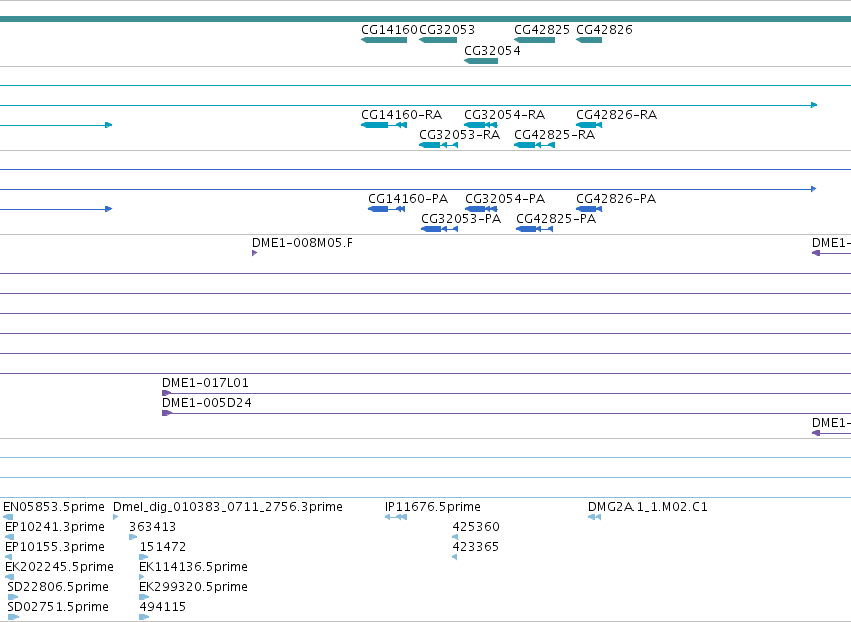Screen dimensions: 851x622
Task: Click the CG32054 gene arrow
Action: [x=481, y=61]
